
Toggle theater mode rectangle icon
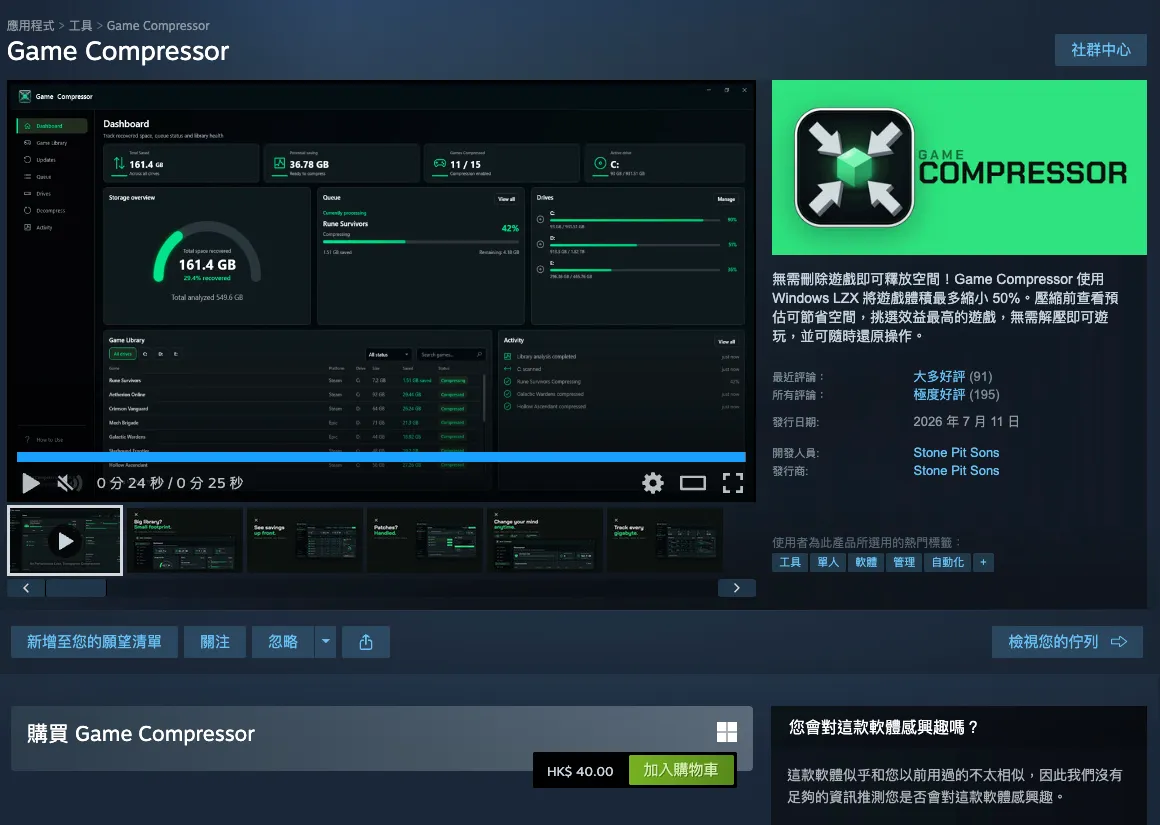coord(692,483)
